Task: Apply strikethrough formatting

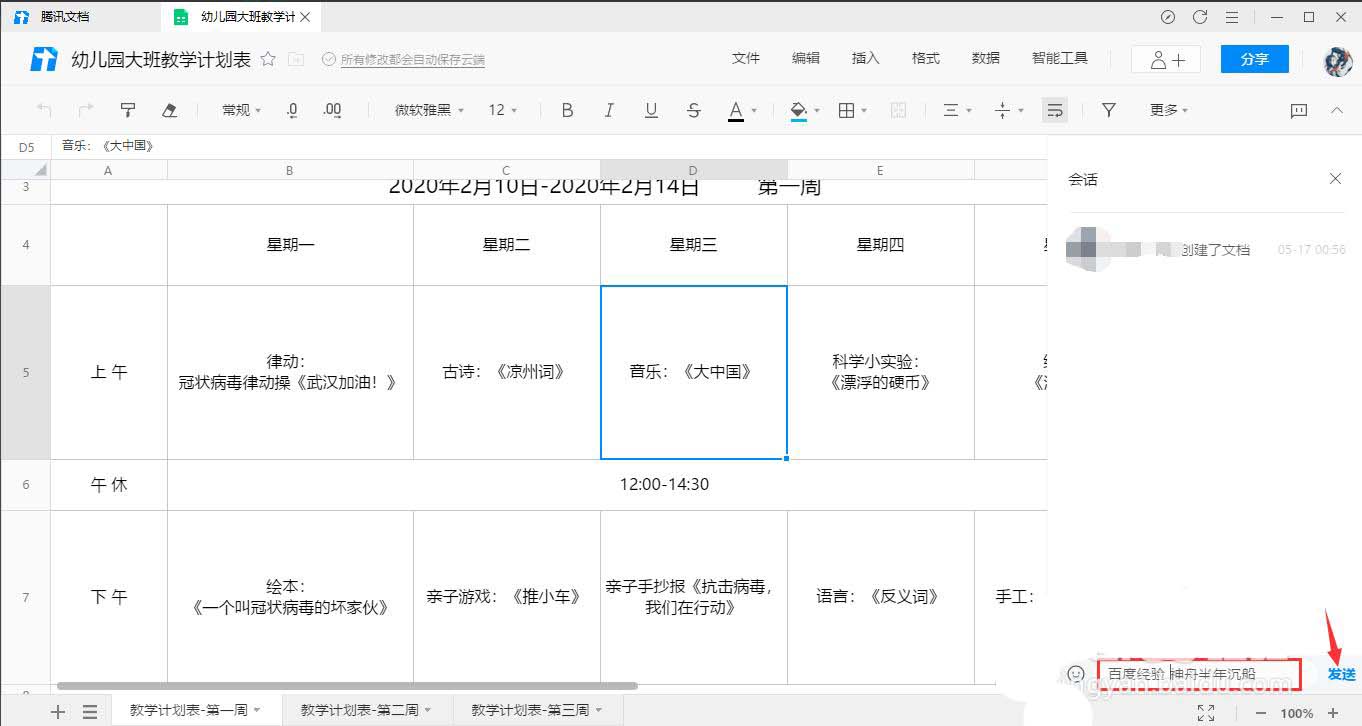Action: click(693, 110)
